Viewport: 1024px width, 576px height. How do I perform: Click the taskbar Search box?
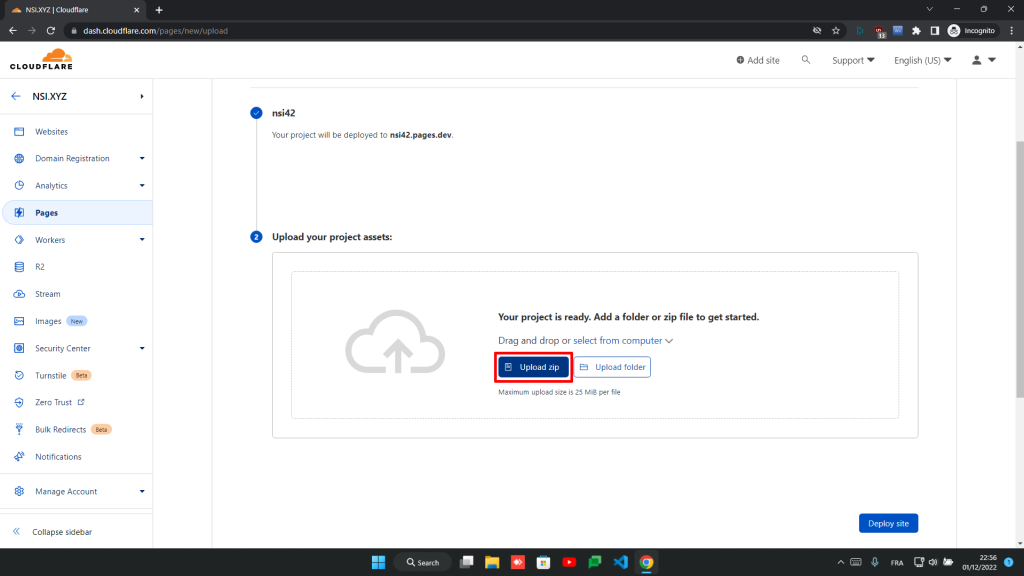pos(423,562)
